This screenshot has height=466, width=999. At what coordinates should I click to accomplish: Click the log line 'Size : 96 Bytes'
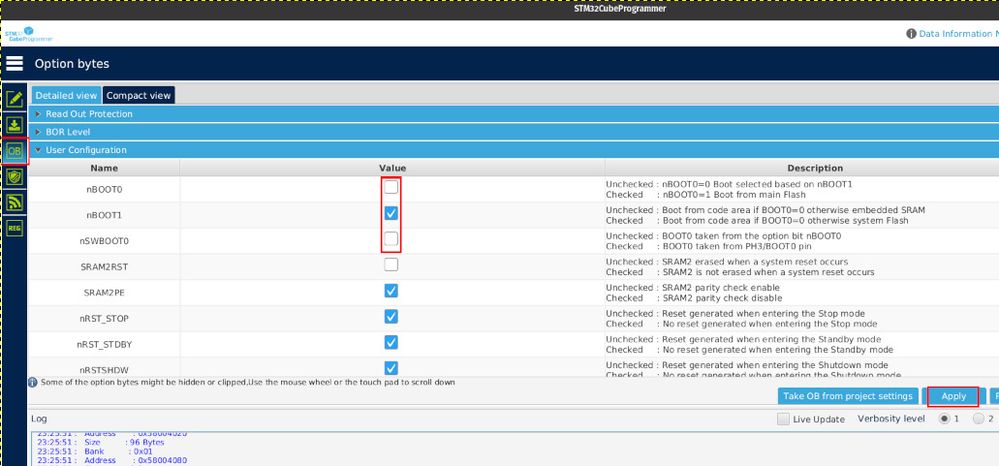pyautogui.click(x=101, y=442)
